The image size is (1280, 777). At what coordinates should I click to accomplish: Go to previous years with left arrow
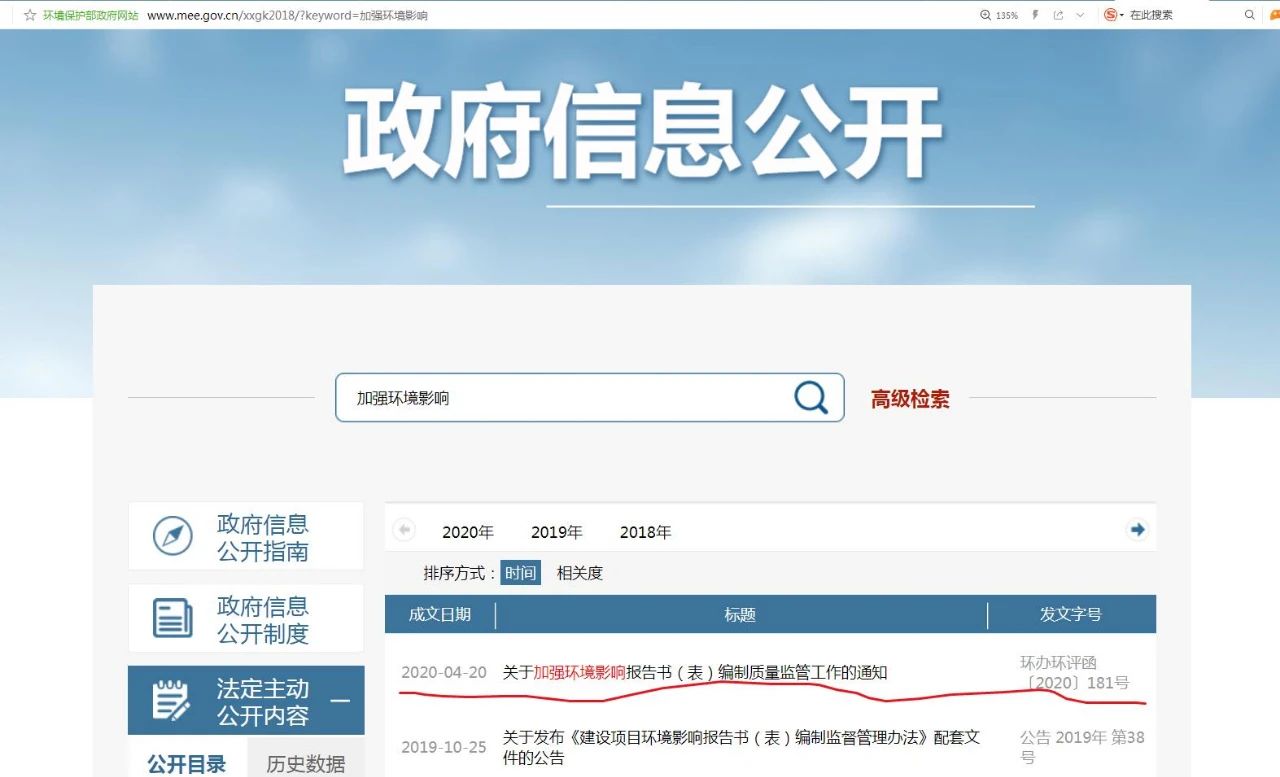[404, 530]
